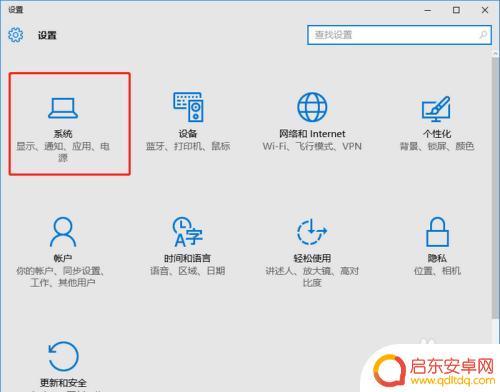500x392 pixels.
Task: Open the 设备 keyboard and speaker icon
Action: point(188,107)
